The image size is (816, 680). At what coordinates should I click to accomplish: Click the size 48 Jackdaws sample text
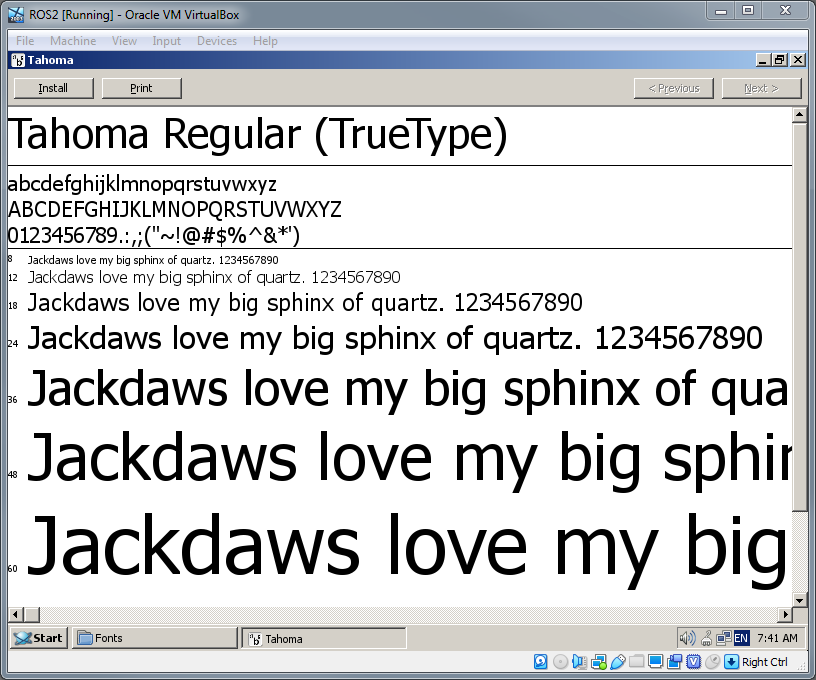click(x=409, y=460)
